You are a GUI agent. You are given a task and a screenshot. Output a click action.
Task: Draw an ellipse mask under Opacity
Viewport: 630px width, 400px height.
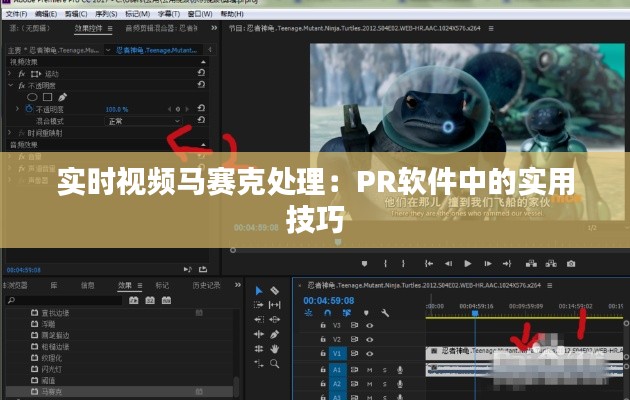[32, 97]
